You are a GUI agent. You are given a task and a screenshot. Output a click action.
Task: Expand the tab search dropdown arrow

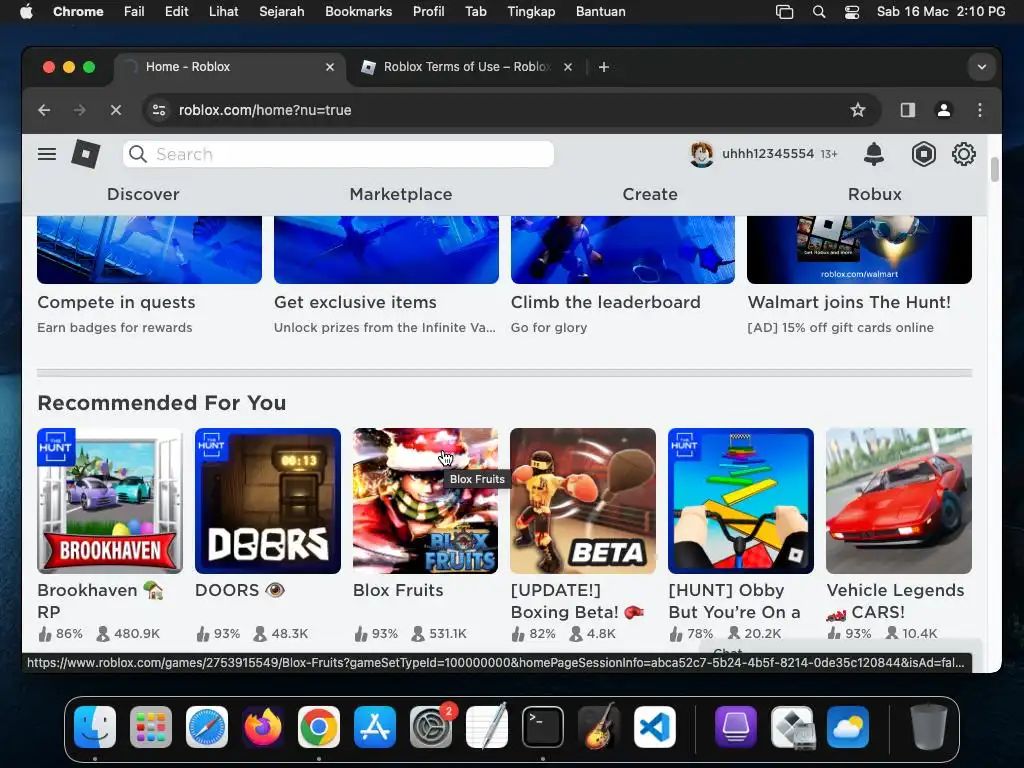(982, 67)
